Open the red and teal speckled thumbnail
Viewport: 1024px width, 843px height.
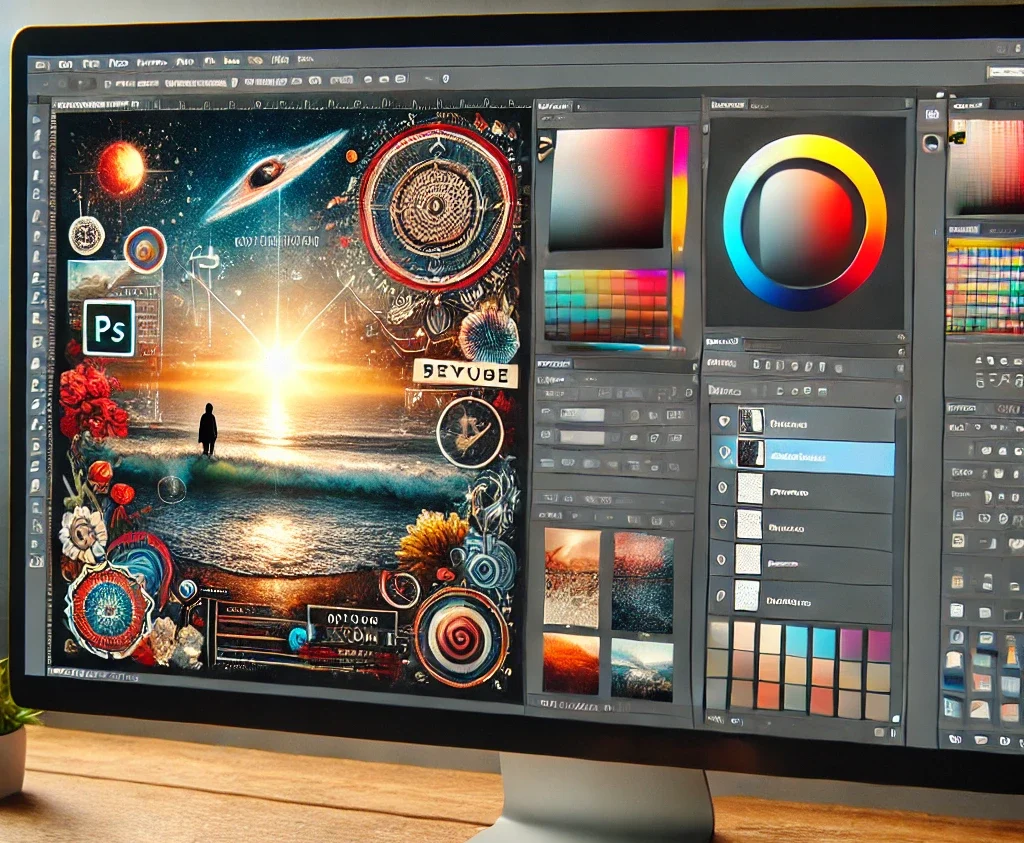[x=641, y=582]
